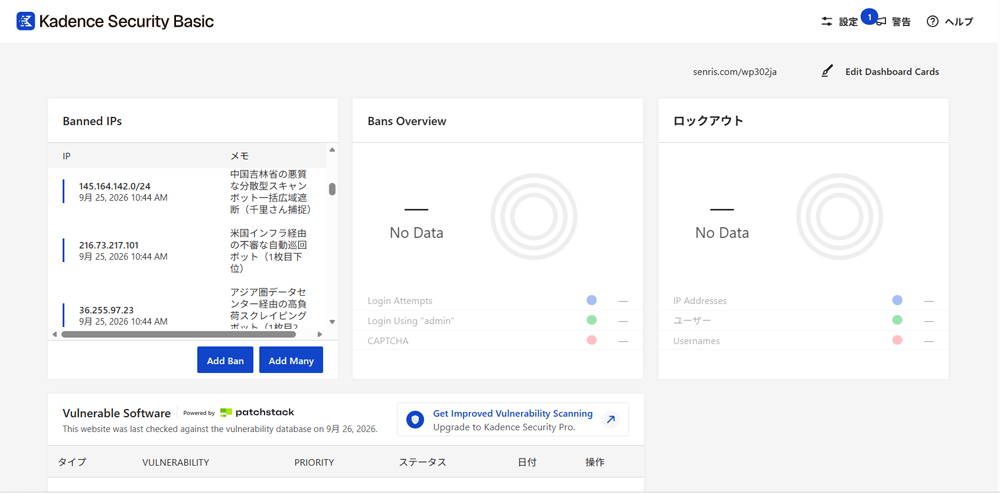
Task: Click the Upgrade to Kadence Security Pro text
Action: [504, 427]
